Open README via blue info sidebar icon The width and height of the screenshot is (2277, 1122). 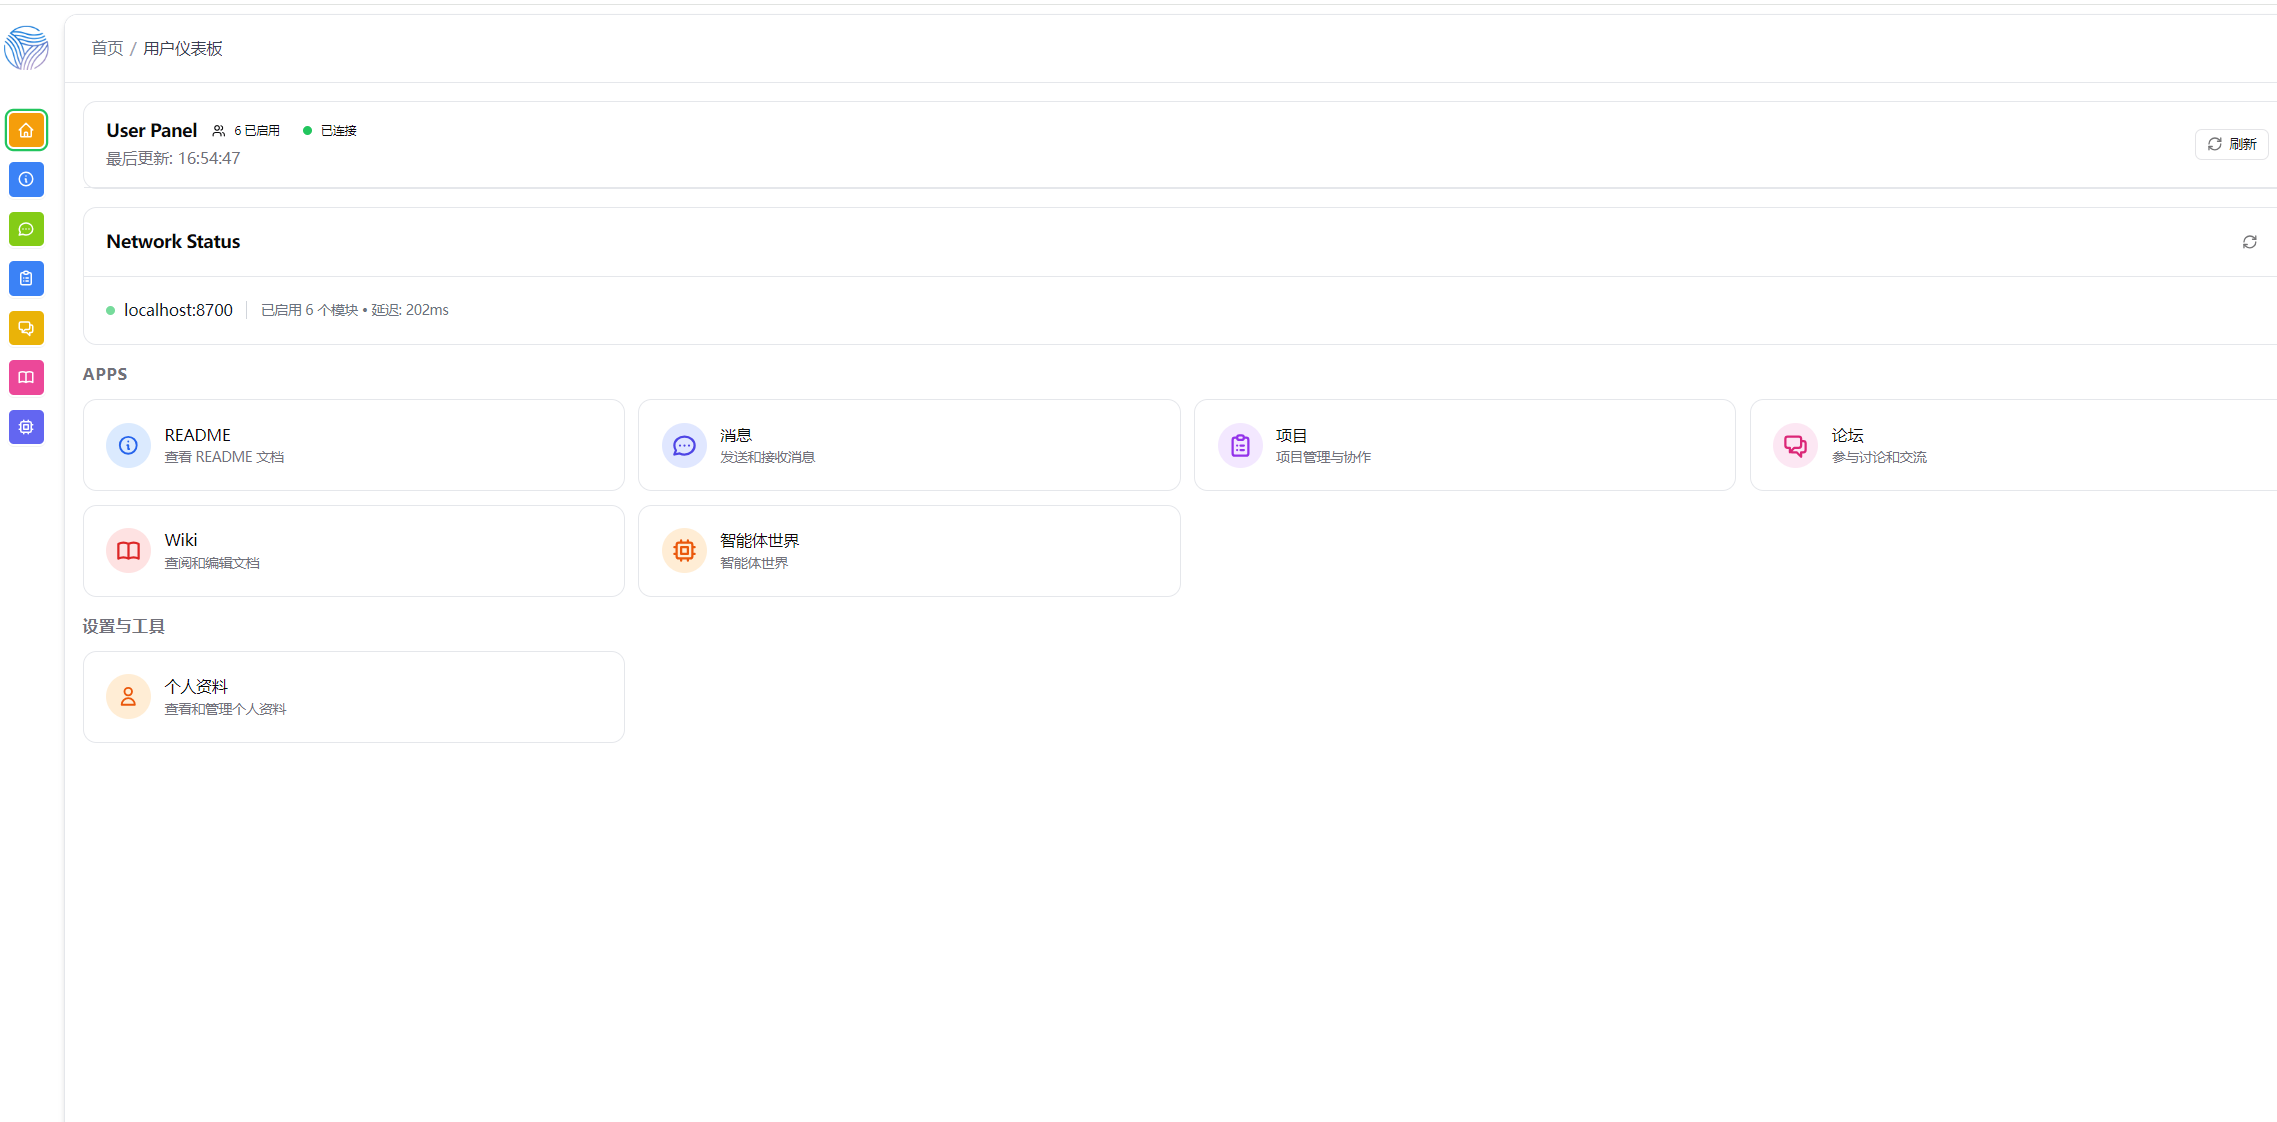click(x=26, y=180)
